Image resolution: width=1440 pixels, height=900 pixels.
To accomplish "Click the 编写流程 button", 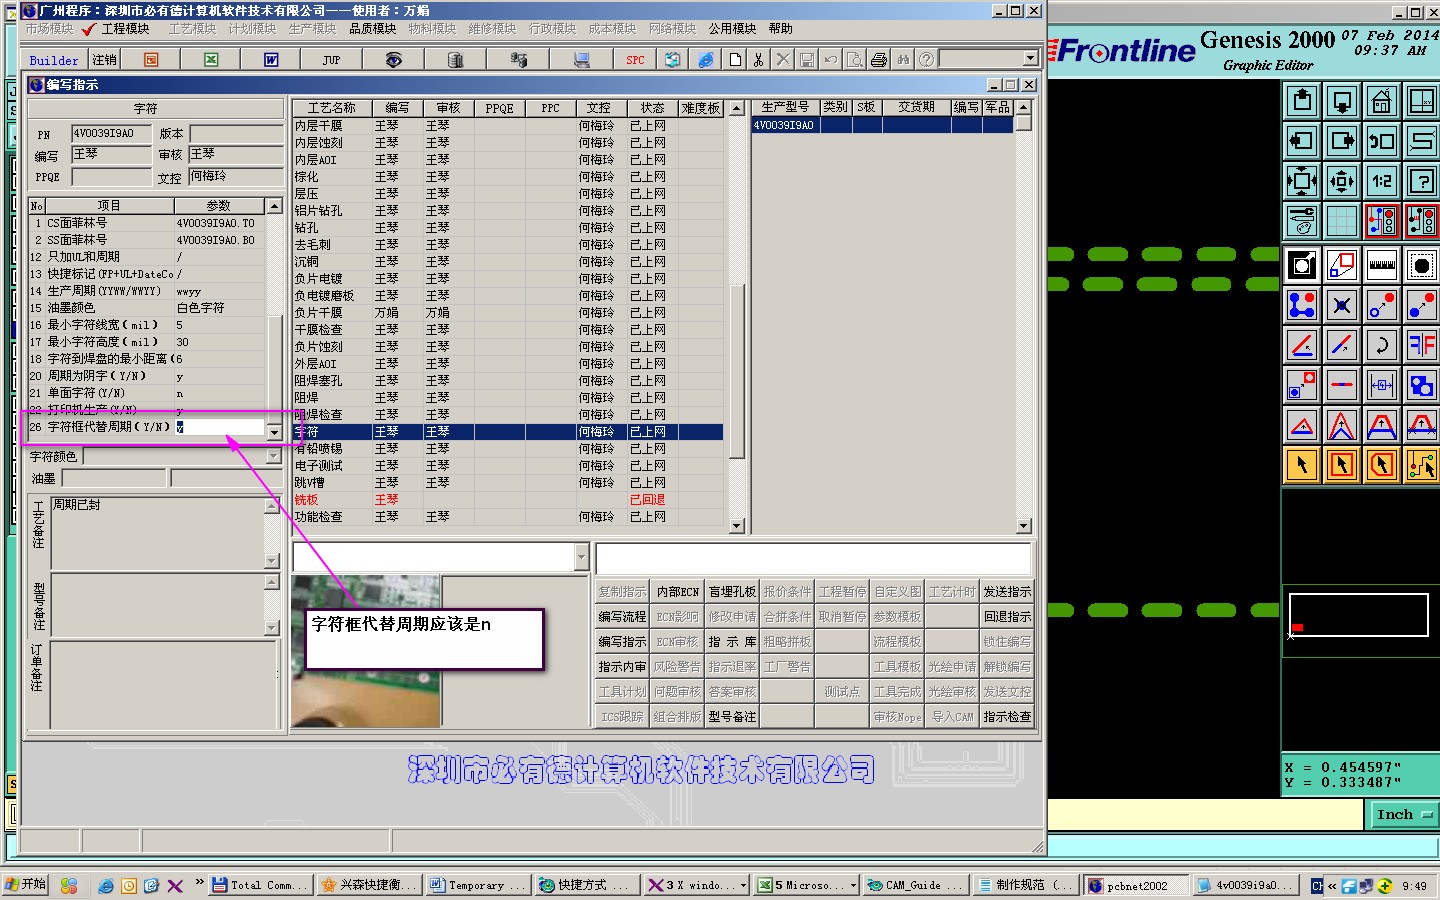I will click(x=623, y=617).
